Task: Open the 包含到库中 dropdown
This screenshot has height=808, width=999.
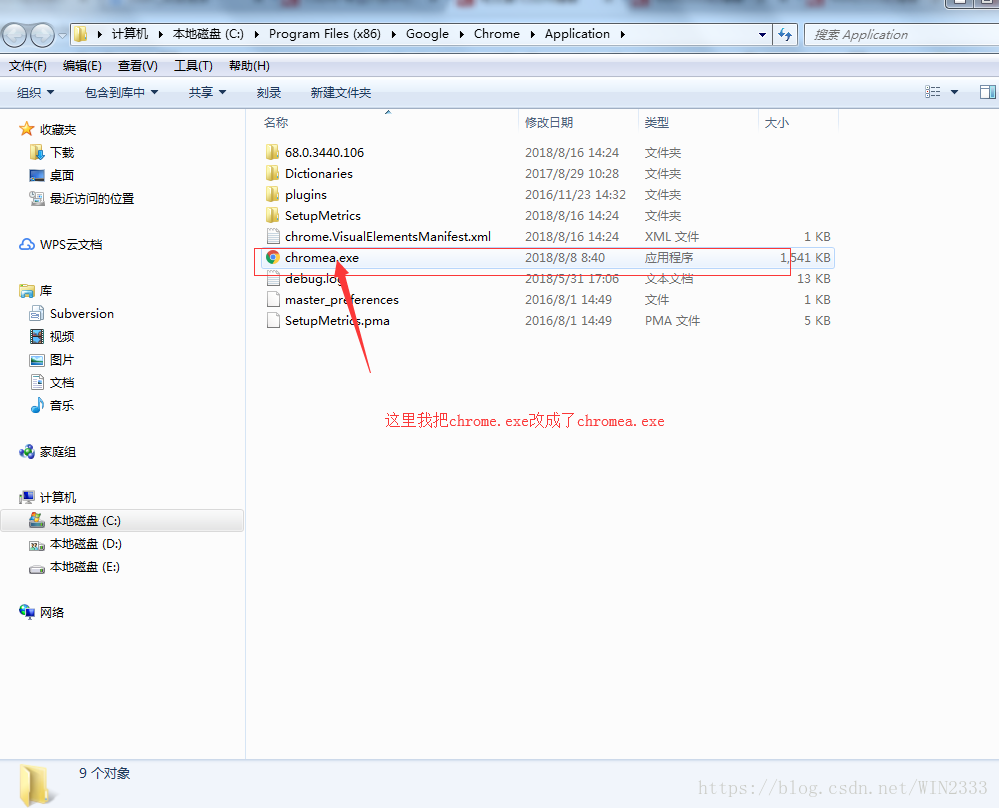Action: point(121,92)
